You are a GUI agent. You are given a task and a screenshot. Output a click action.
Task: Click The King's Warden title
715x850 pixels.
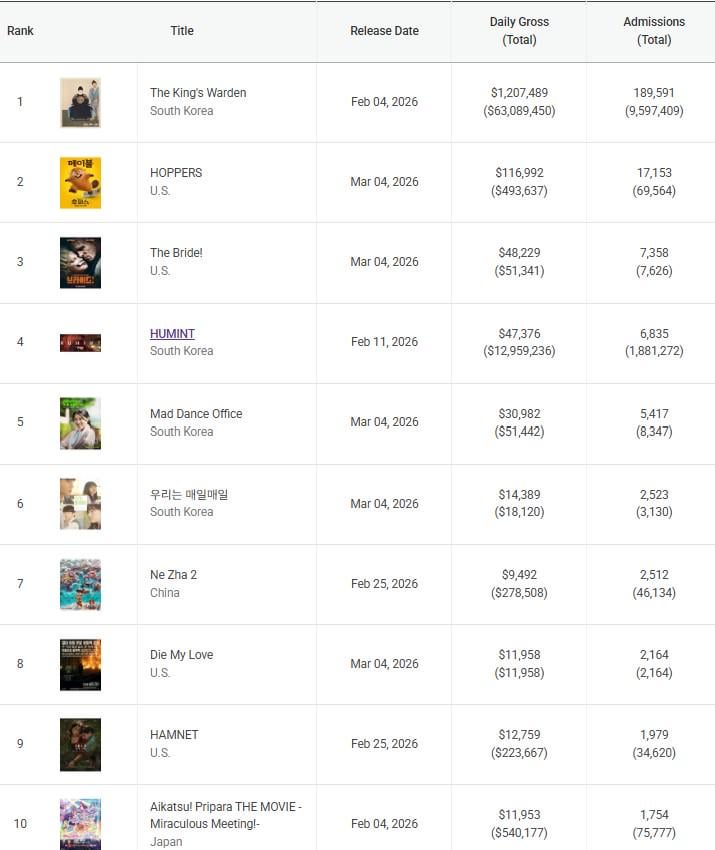pyautogui.click(x=198, y=93)
